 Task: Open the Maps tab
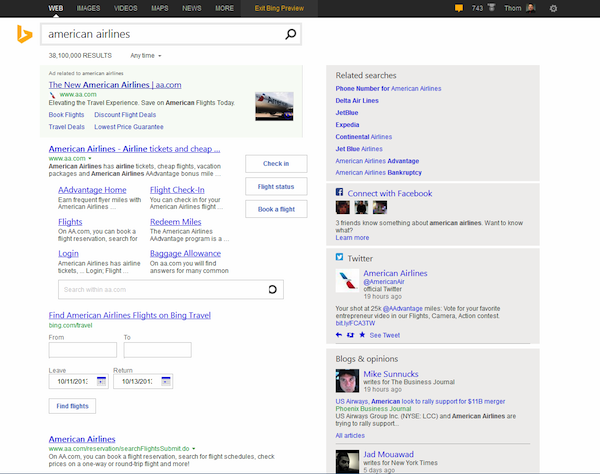pos(160,8)
